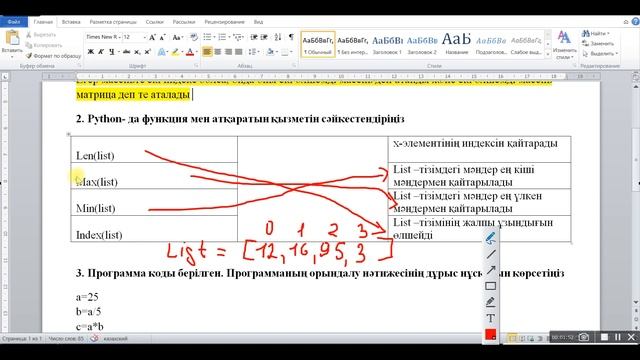Select the arrow drawing tool

pos(491,270)
